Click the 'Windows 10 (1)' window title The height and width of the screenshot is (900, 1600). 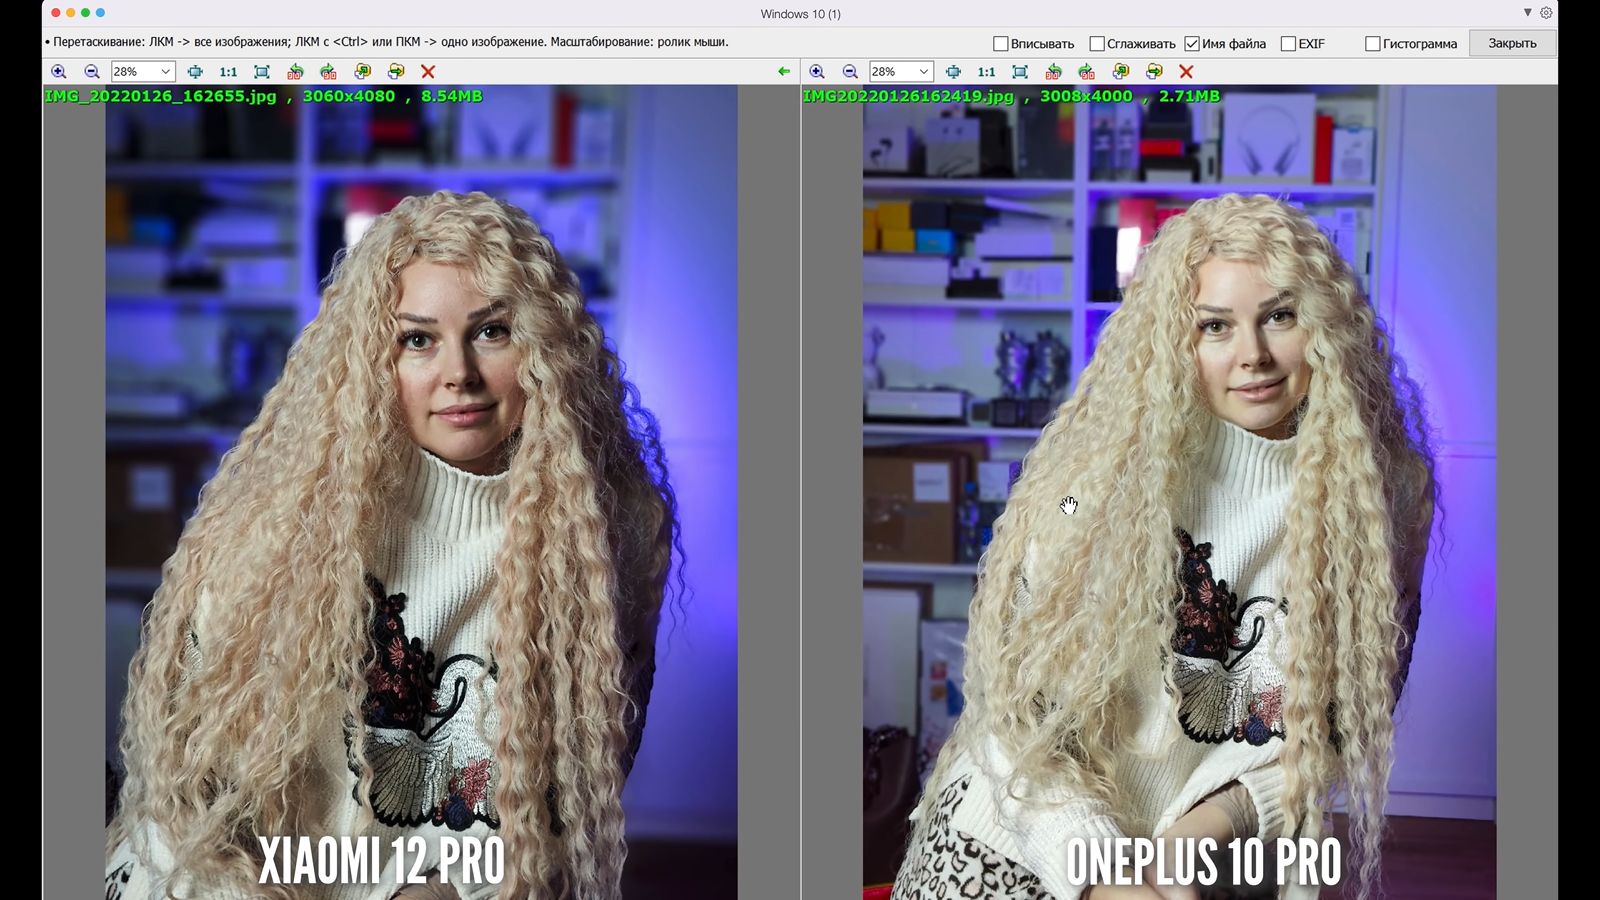800,14
